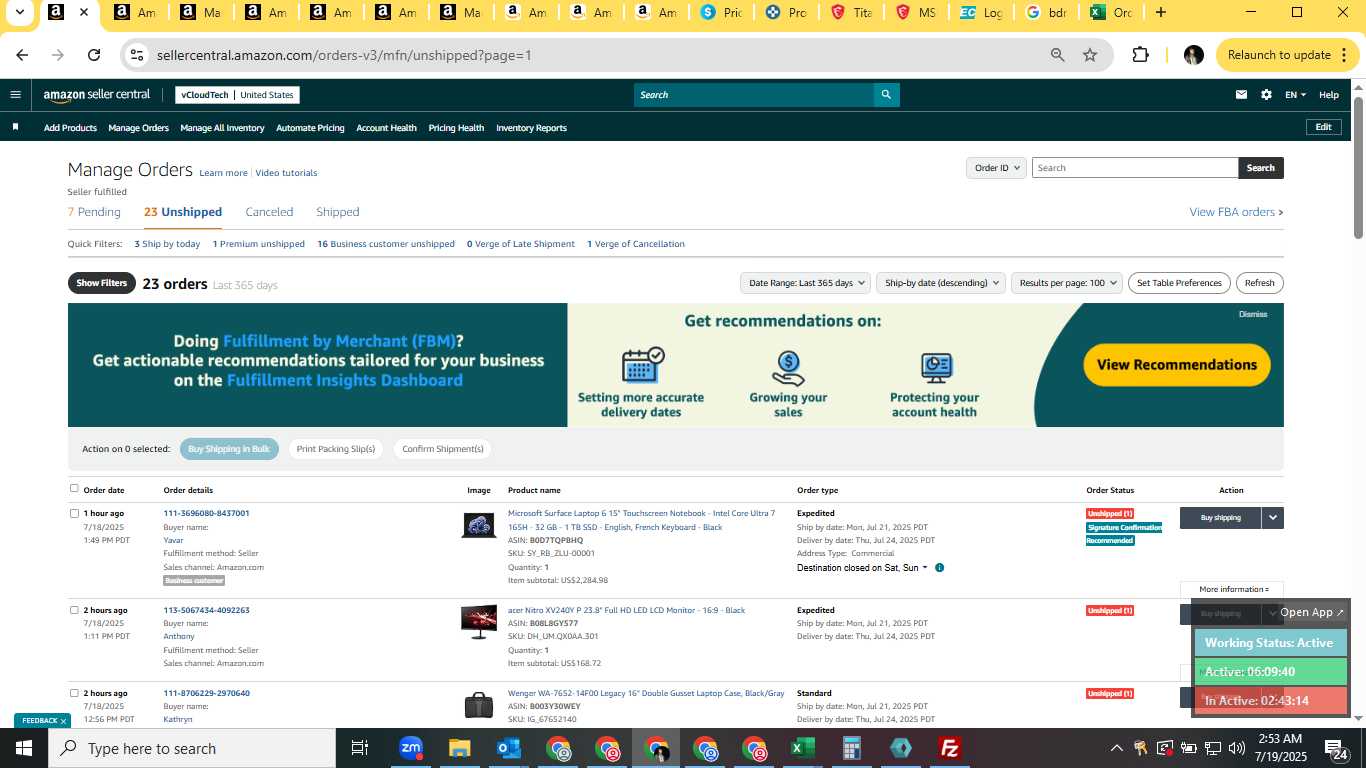The width and height of the screenshot is (1366, 768).
Task: Open Account Health menu item
Action: (x=386, y=128)
